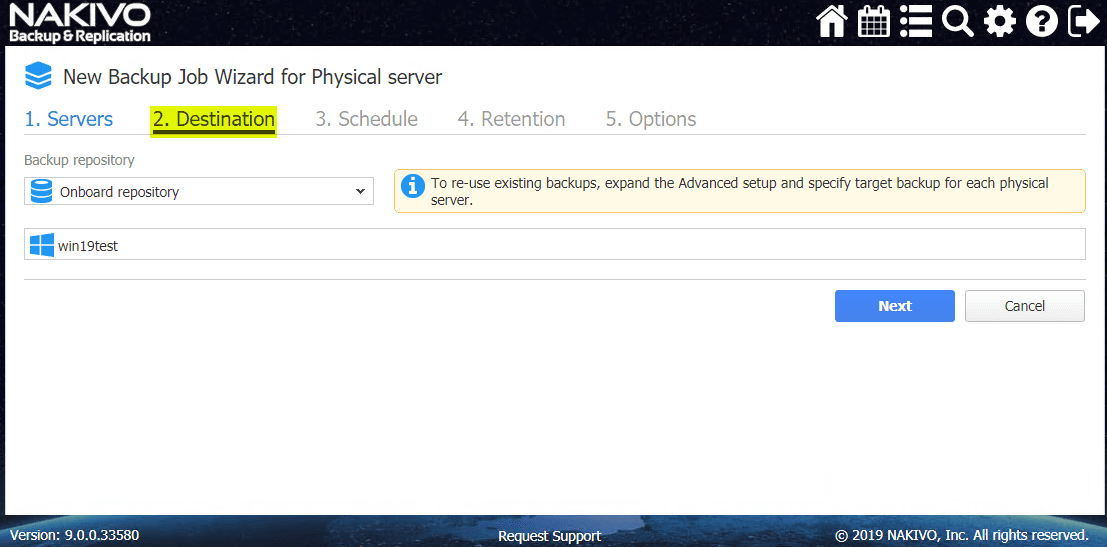The image size is (1107, 547).
Task: Click the Windows icon beside win19test
Action: coord(42,245)
